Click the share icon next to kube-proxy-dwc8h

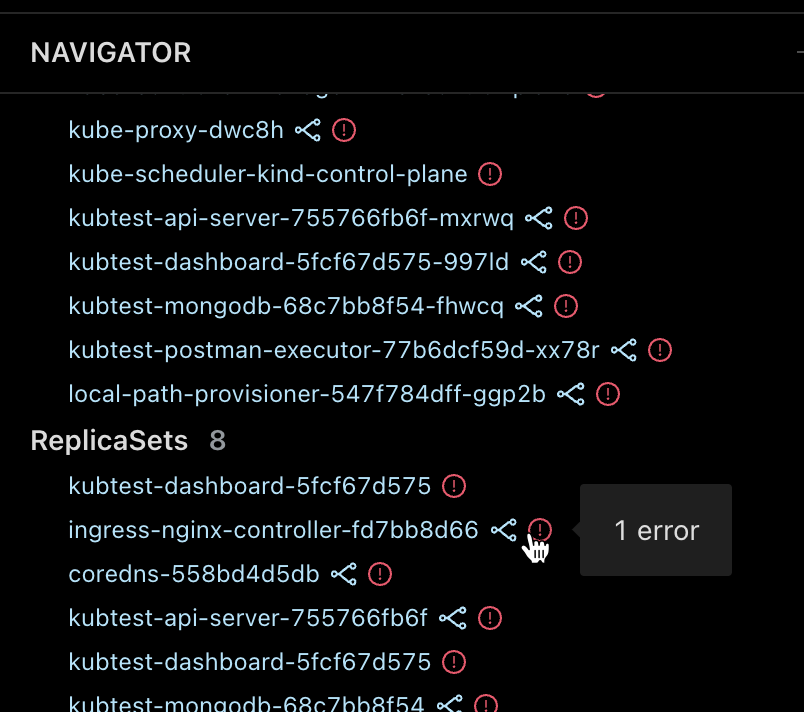[x=308, y=130]
